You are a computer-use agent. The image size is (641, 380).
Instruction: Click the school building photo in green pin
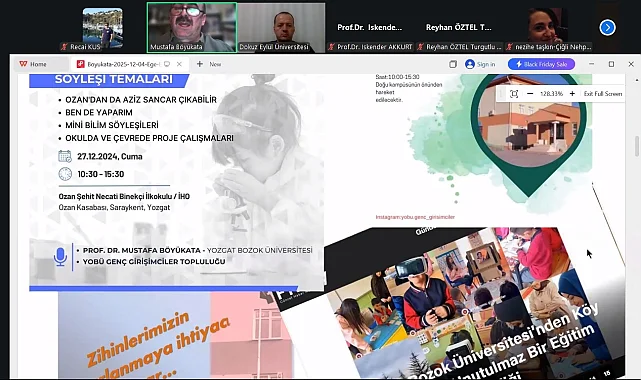pos(529,121)
